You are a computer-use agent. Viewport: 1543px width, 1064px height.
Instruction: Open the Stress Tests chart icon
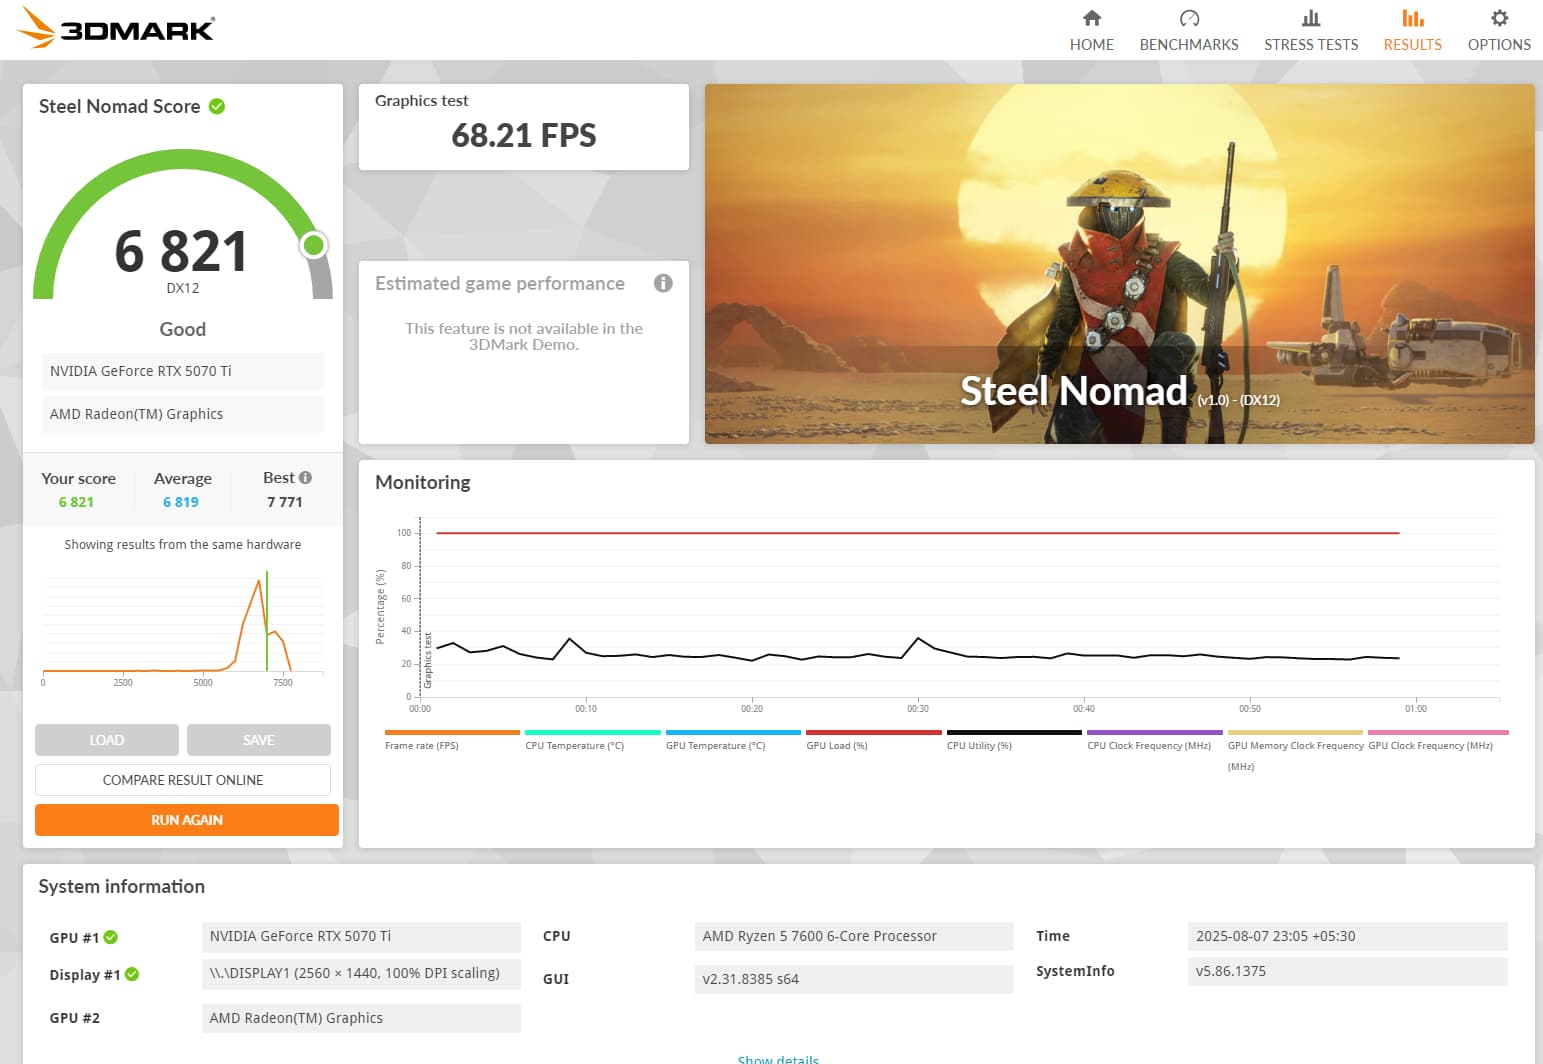(x=1310, y=18)
